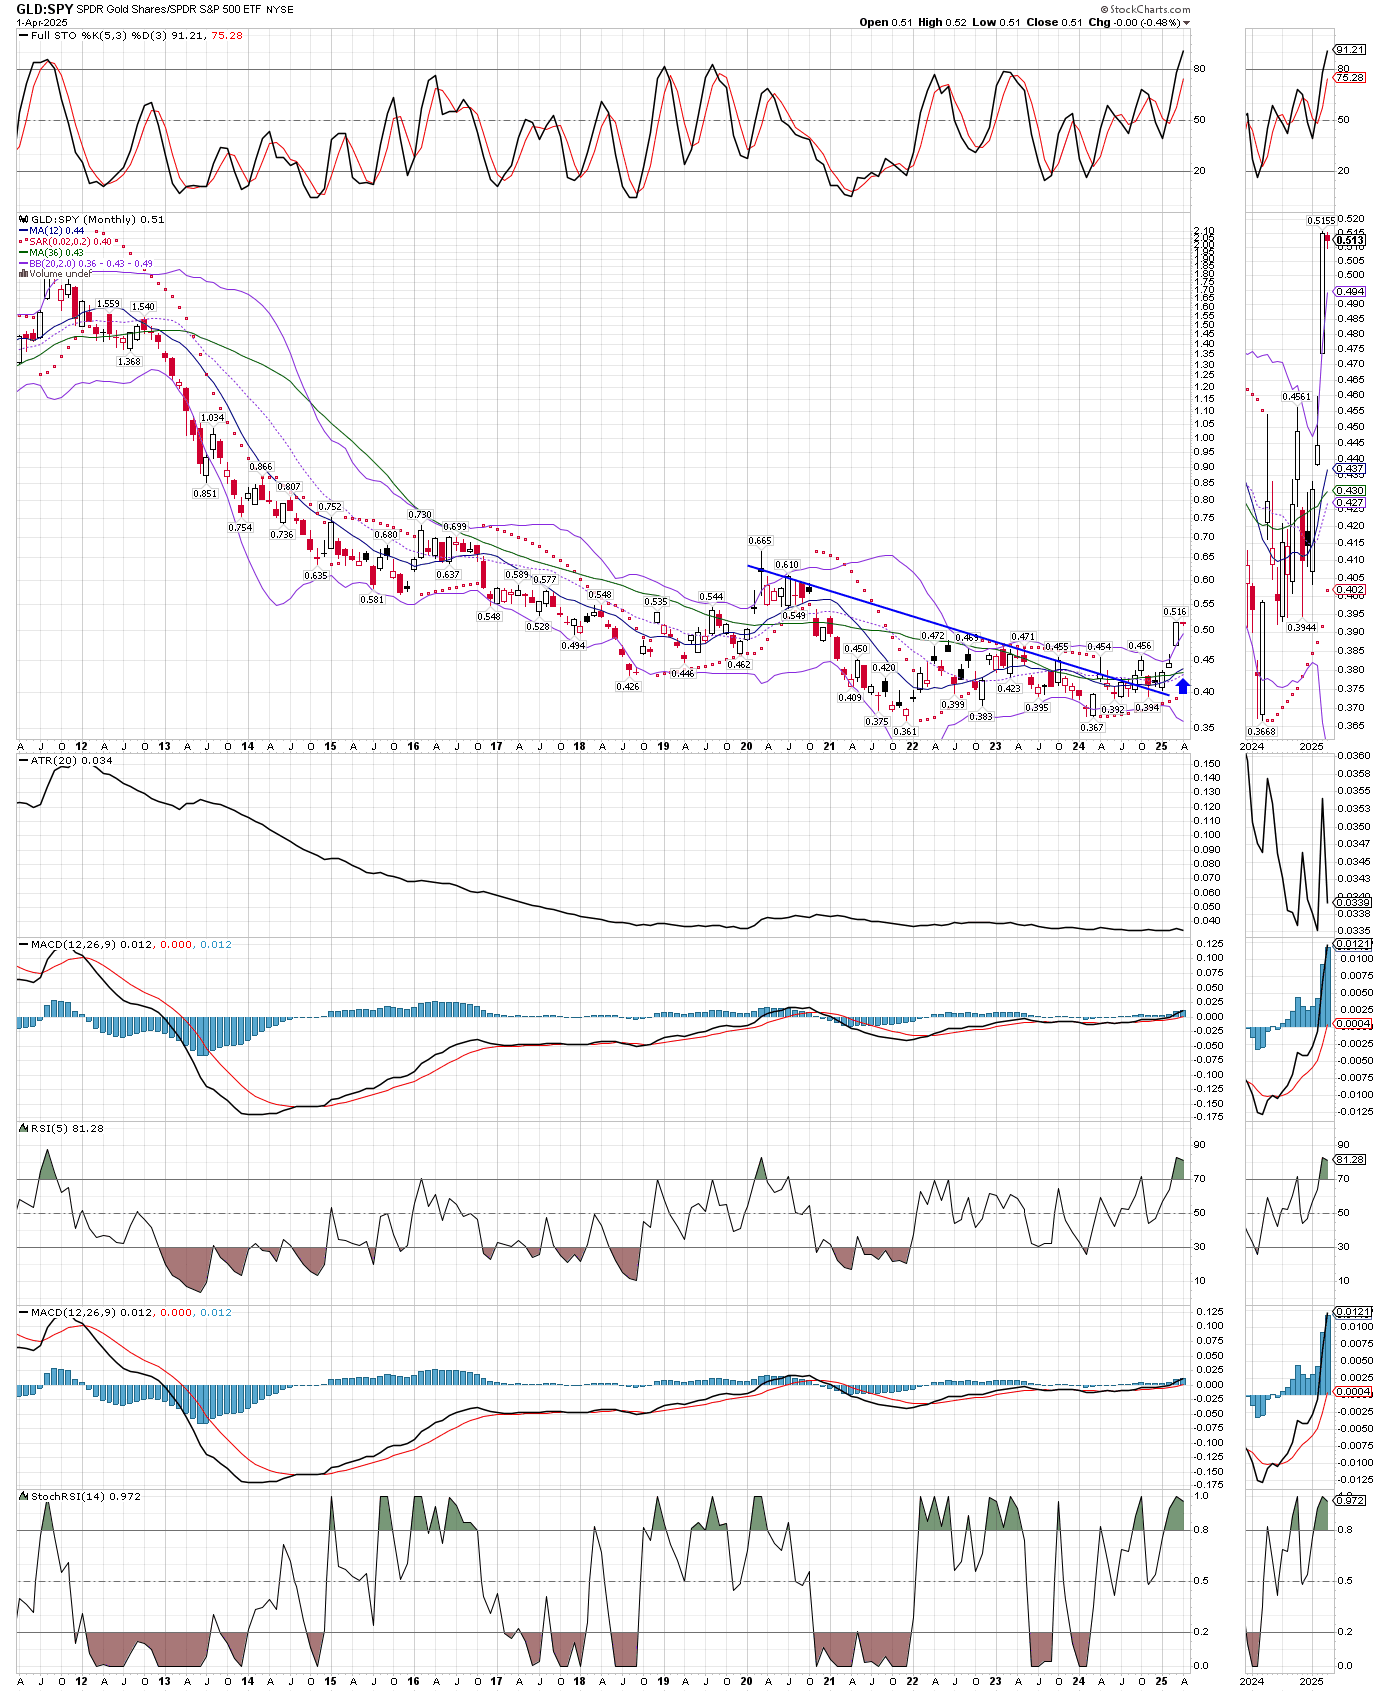Click the 0.0339 ATR value tag

point(1354,903)
